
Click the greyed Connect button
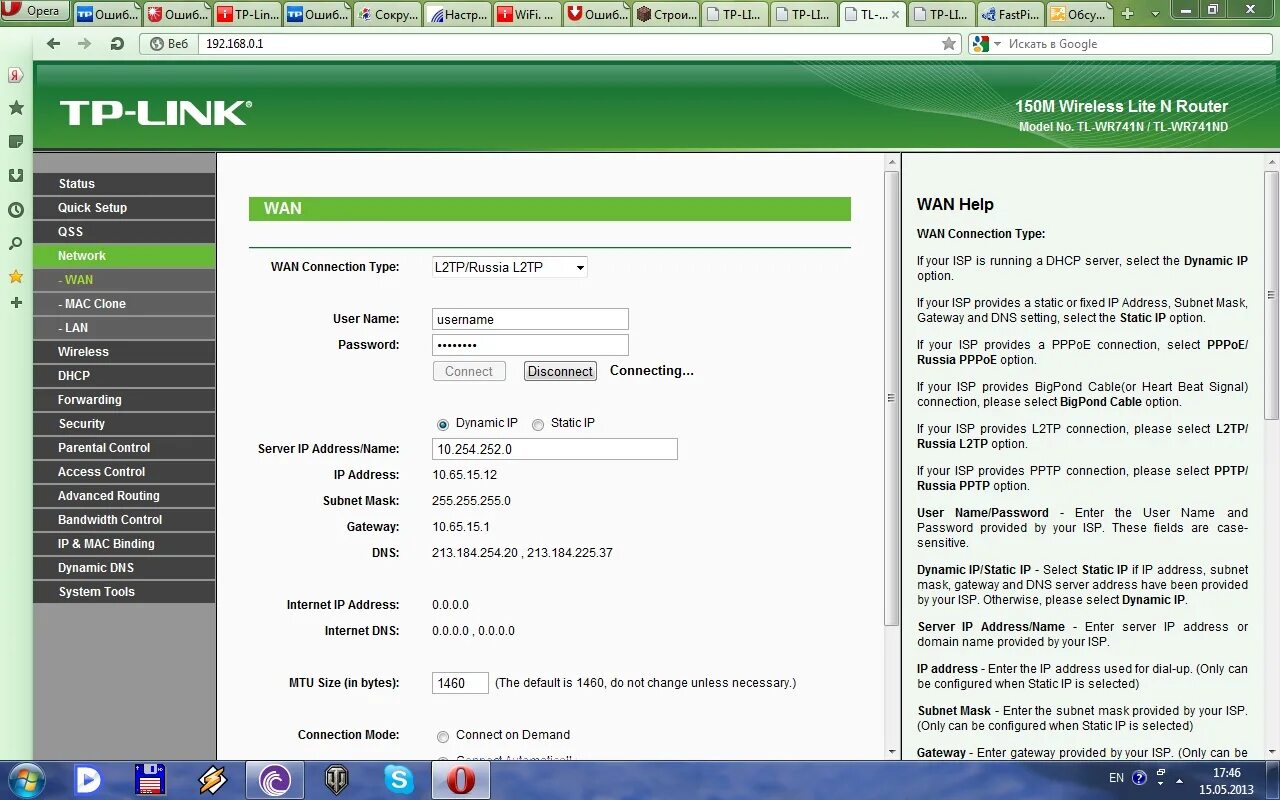coord(468,371)
